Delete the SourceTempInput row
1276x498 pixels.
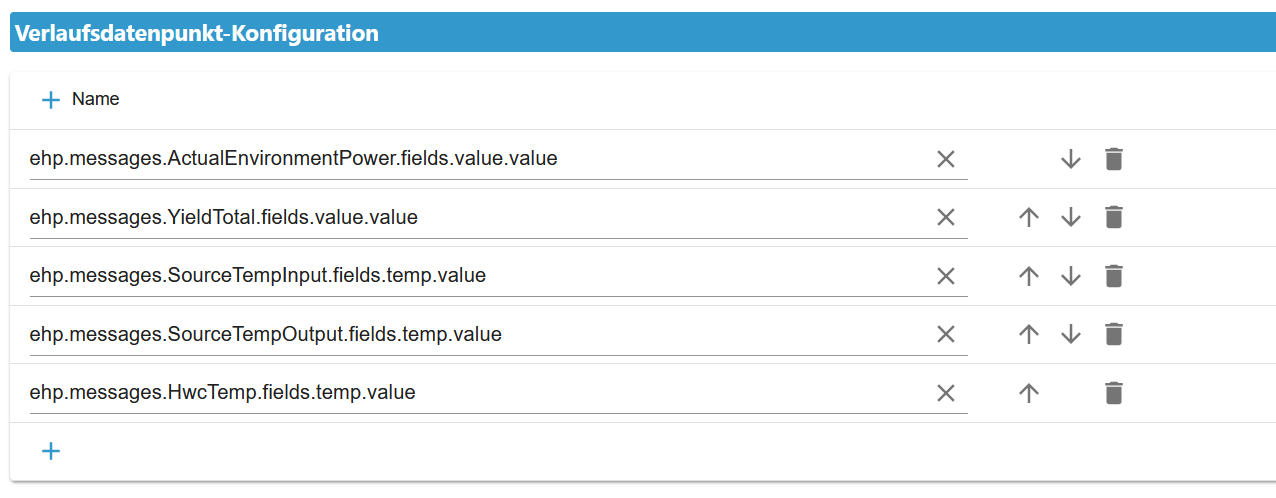point(1114,276)
